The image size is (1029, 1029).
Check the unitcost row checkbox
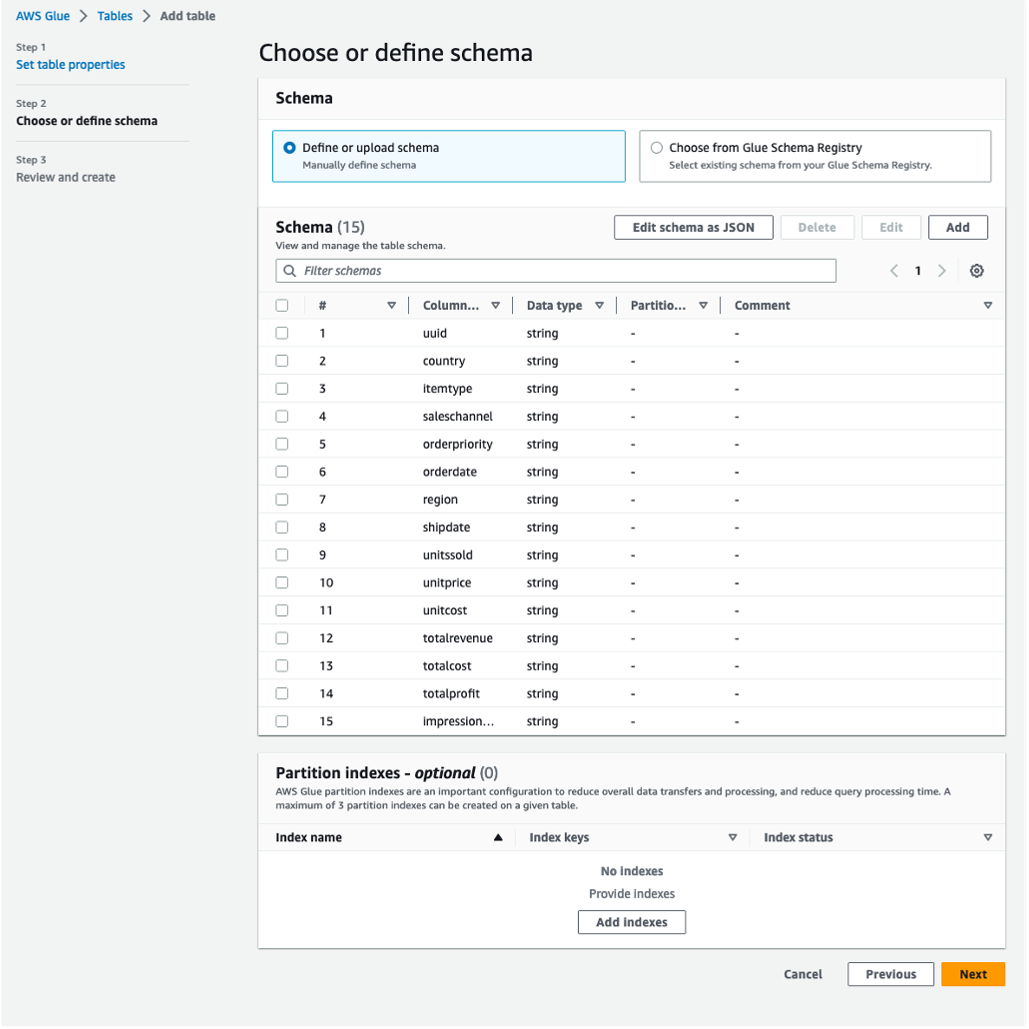(282, 610)
